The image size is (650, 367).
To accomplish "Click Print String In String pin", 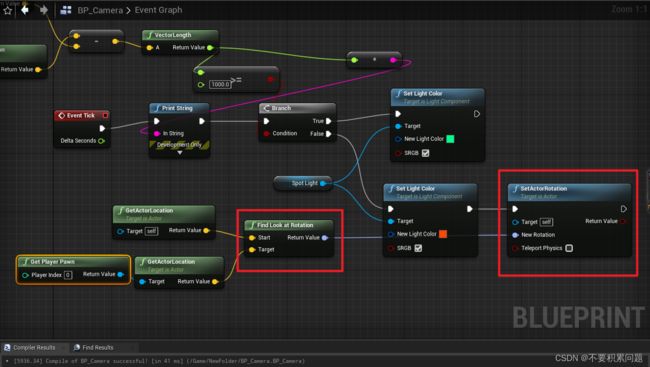I will [157, 134].
